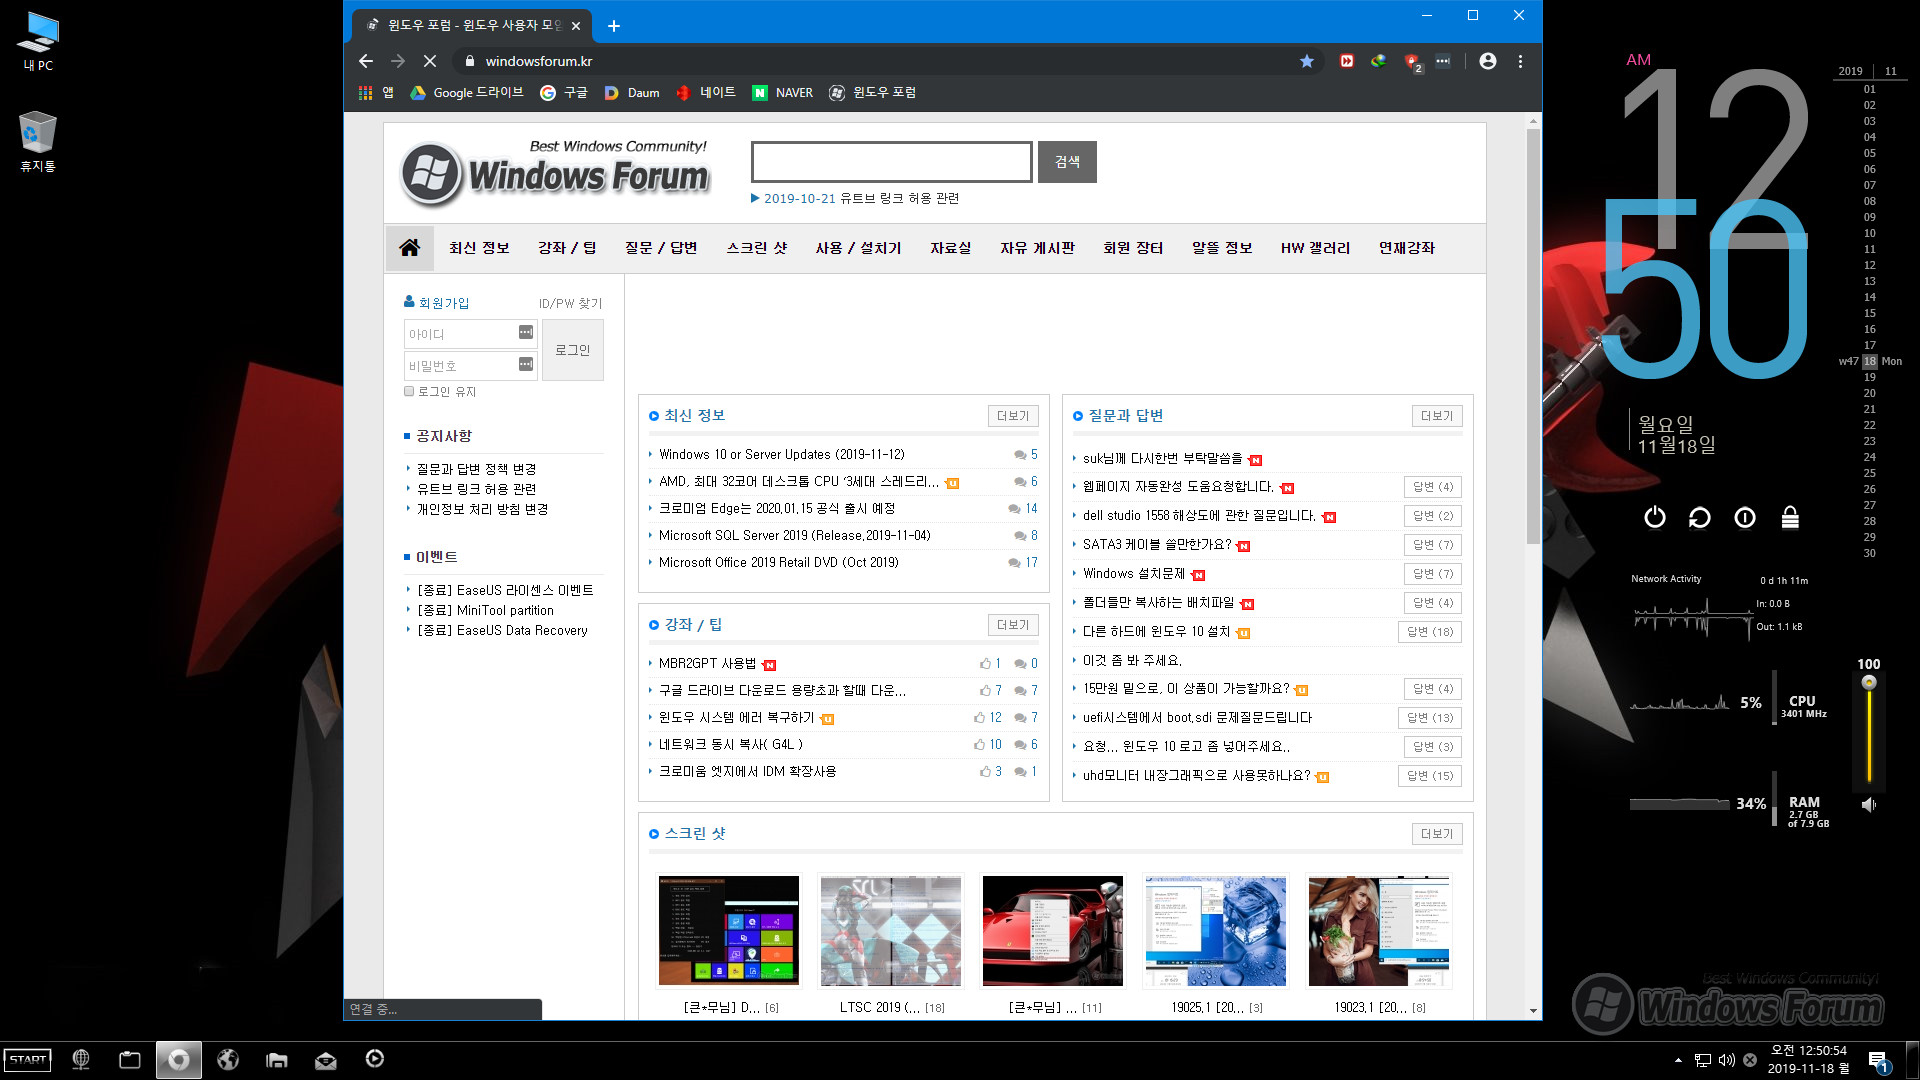This screenshot has height=1080, width=1920.
Task: Open the 휴지통 recycle bin icon
Action: (x=38, y=141)
